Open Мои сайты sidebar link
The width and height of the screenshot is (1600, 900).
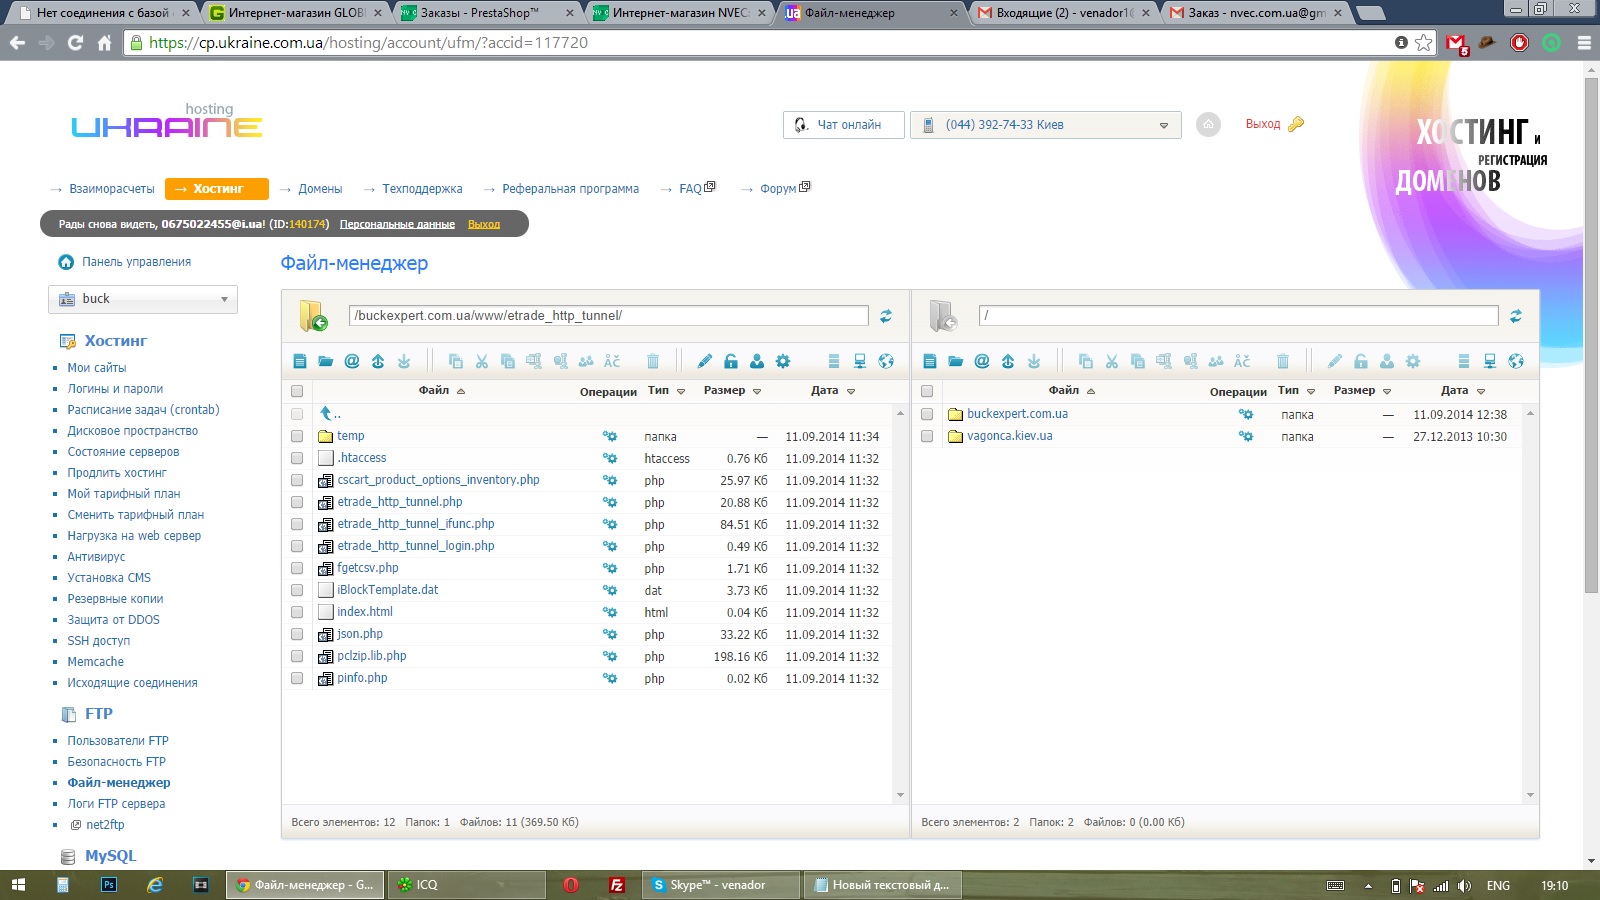pyautogui.click(x=97, y=368)
